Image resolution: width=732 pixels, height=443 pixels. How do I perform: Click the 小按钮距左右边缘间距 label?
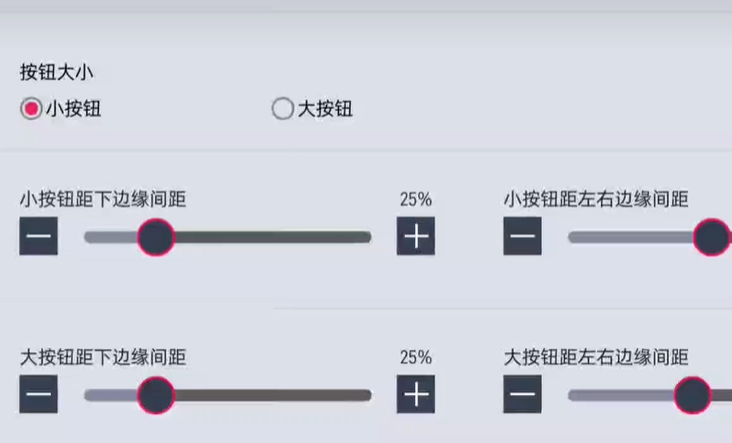[596, 199]
